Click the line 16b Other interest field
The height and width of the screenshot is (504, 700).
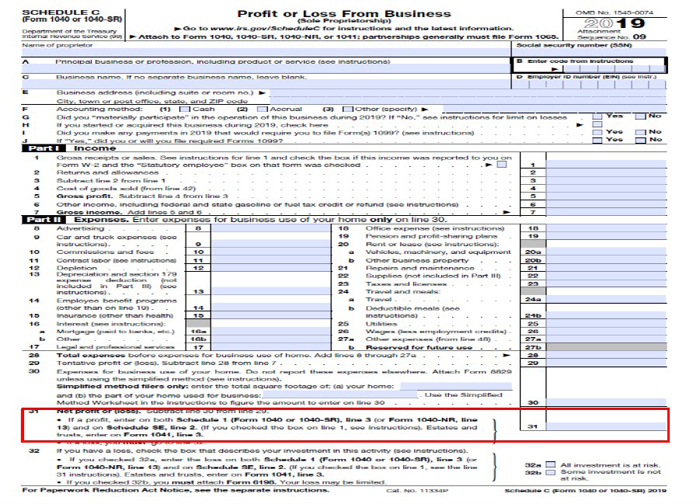271,339
